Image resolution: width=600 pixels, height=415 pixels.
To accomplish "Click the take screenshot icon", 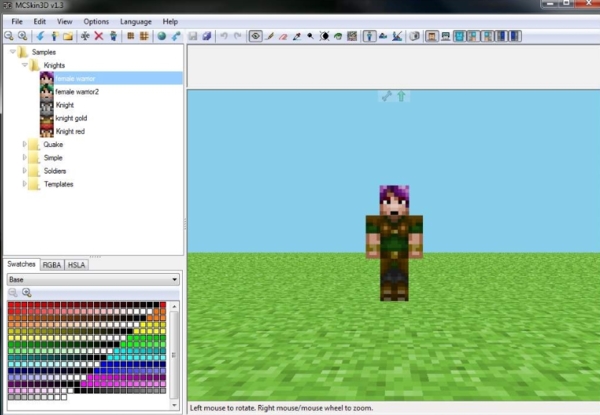I will point(414,36).
